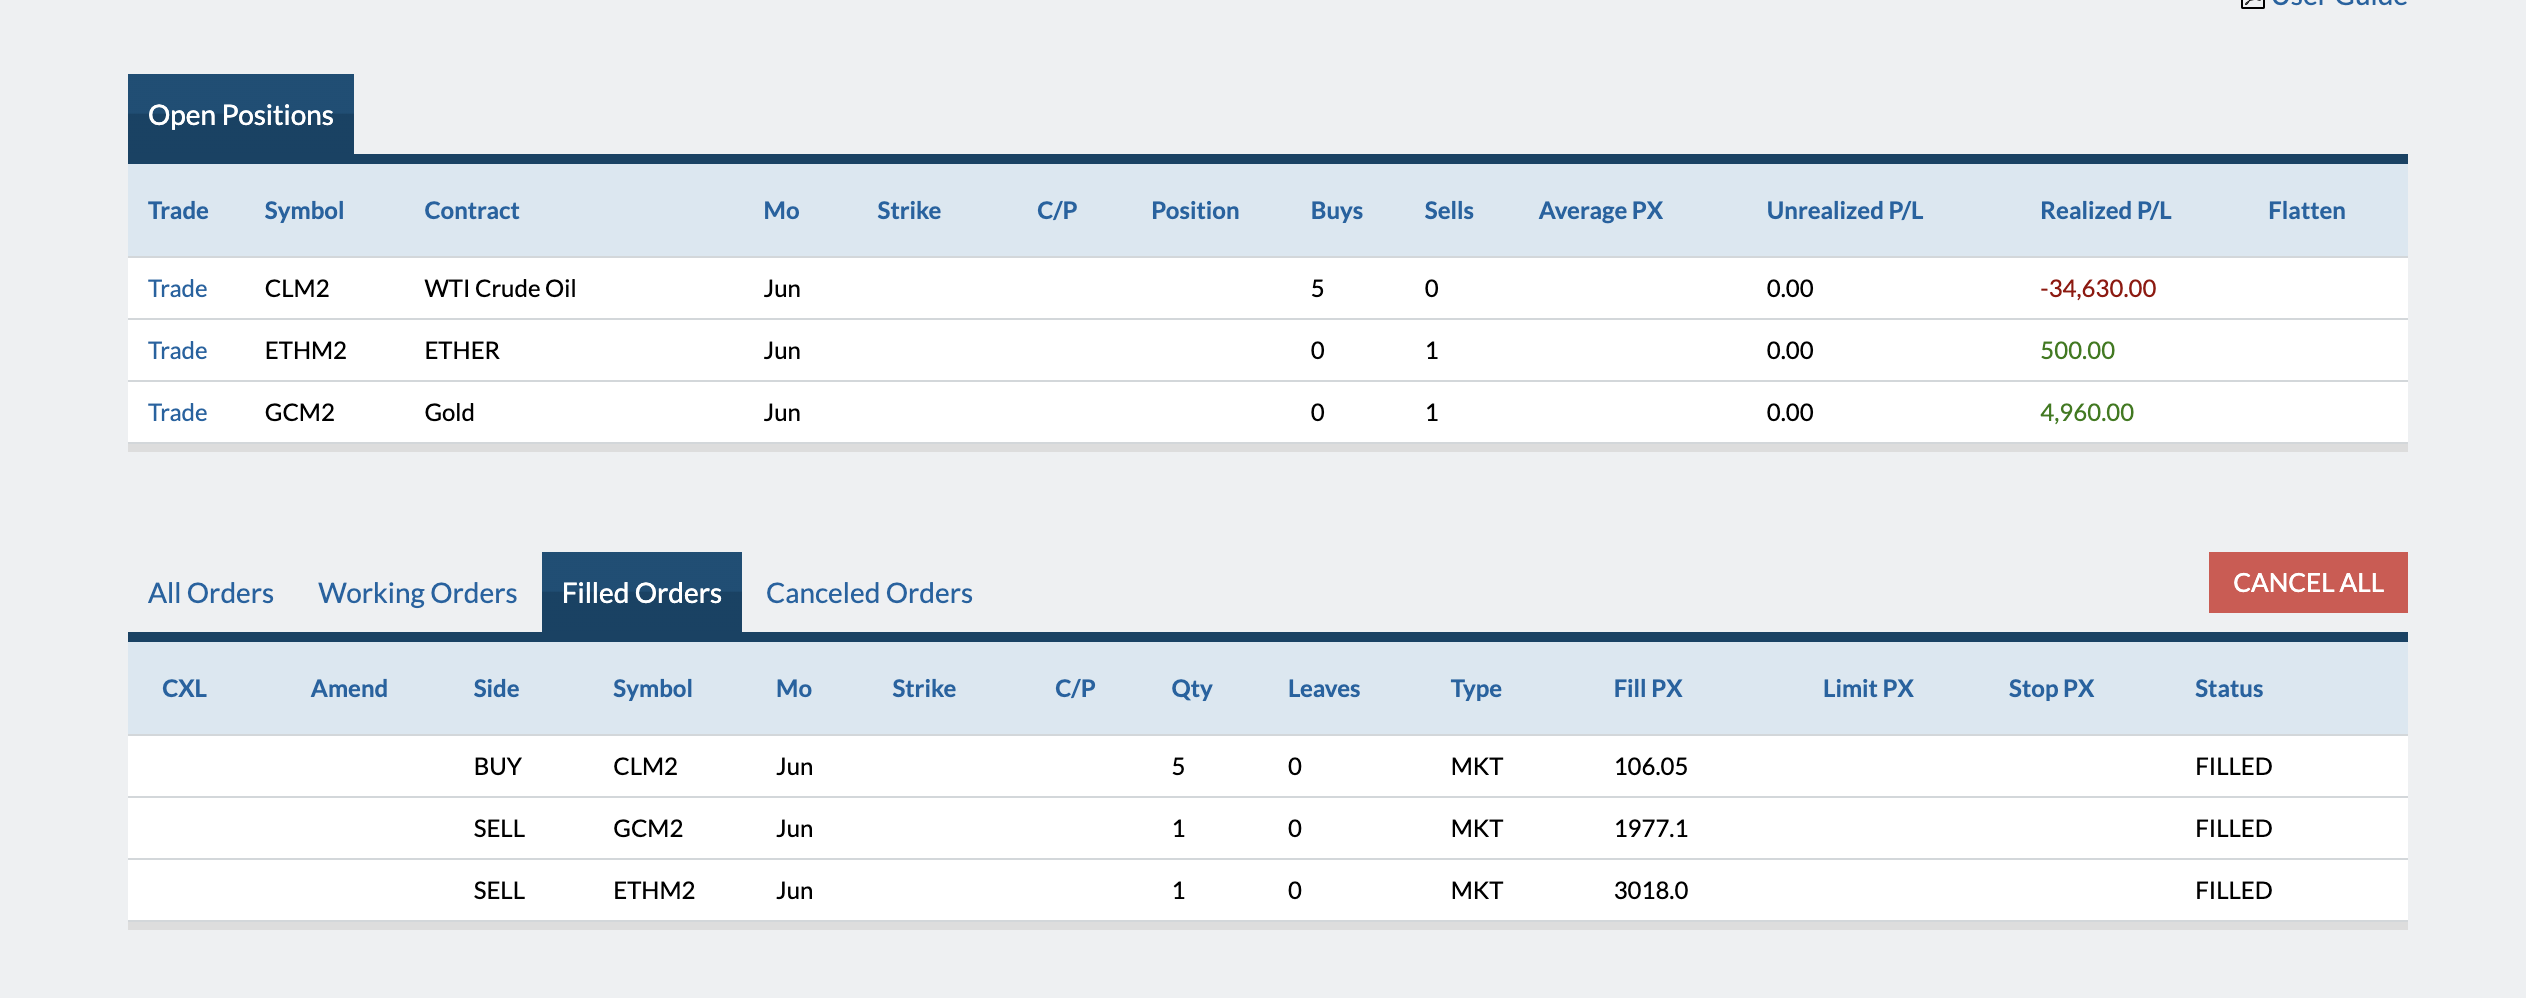Click the 1977.1 fill price
This screenshot has height=998, width=2526.
1650,828
